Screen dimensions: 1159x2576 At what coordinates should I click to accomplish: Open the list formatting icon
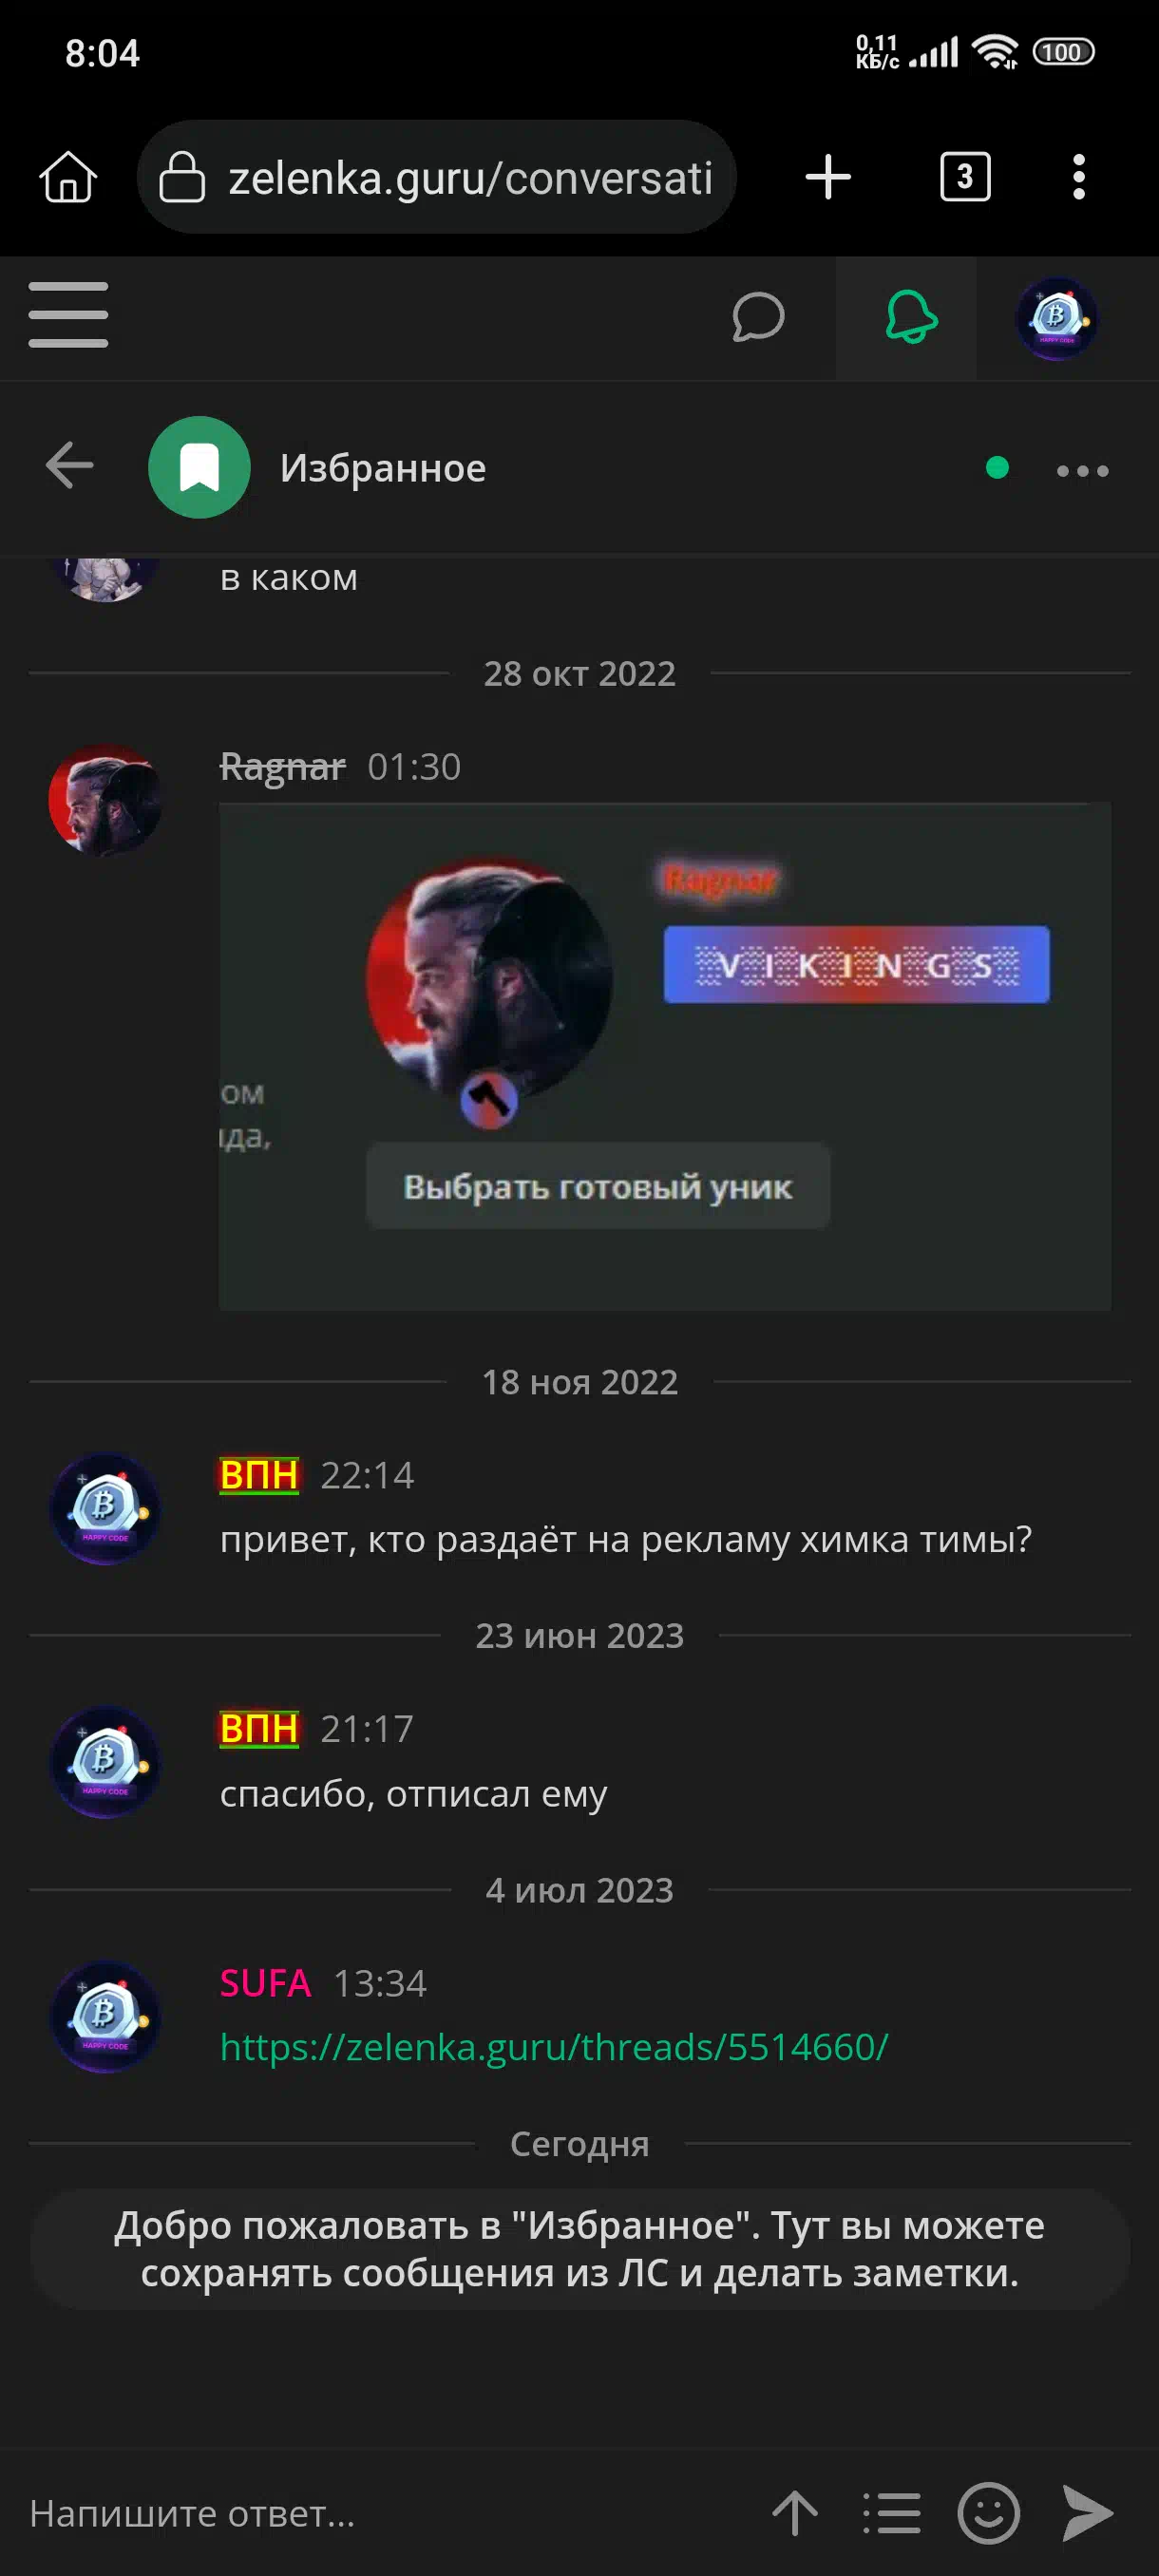[x=891, y=2513]
